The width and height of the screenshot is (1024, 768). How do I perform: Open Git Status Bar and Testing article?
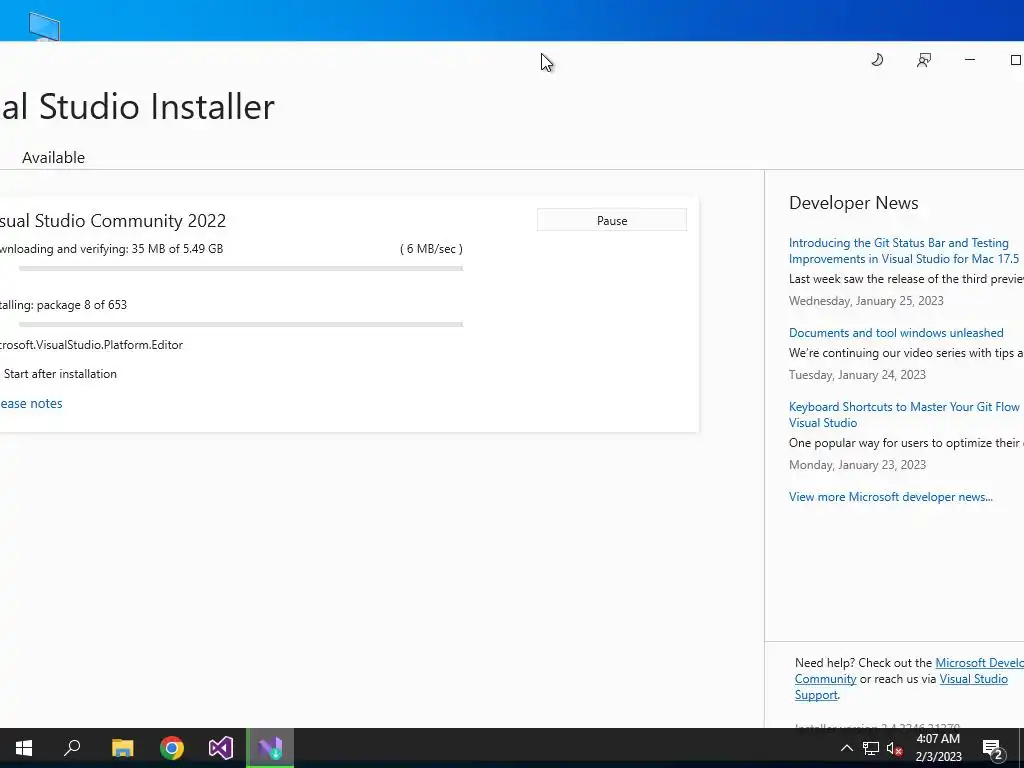pos(904,251)
